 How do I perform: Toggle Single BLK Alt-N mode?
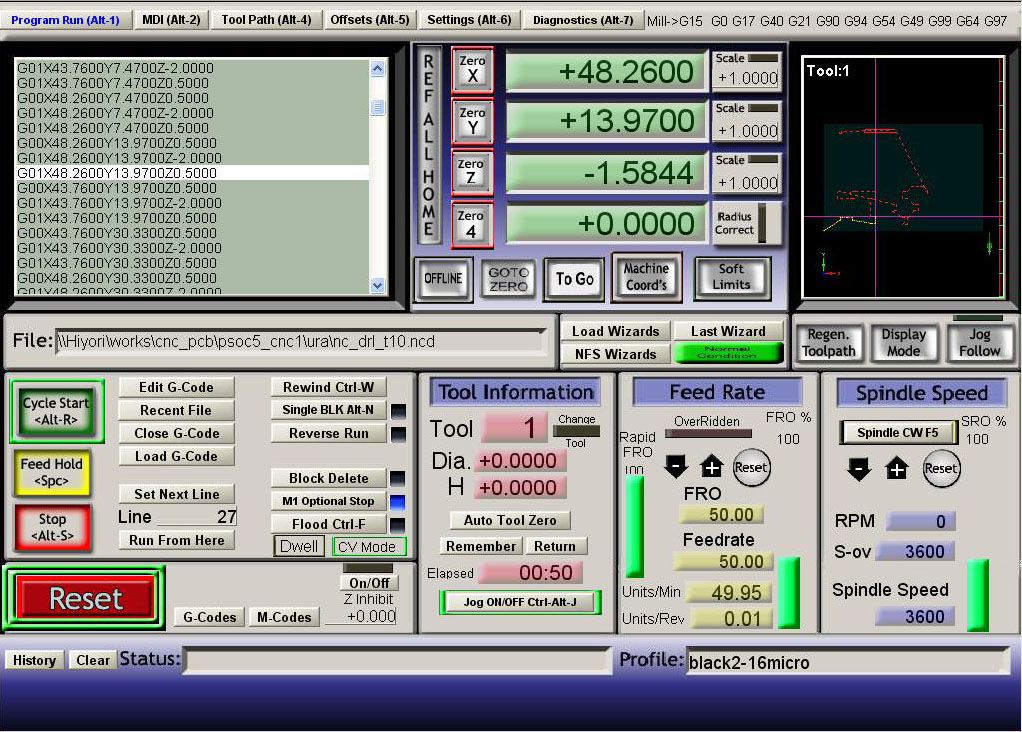click(328, 410)
